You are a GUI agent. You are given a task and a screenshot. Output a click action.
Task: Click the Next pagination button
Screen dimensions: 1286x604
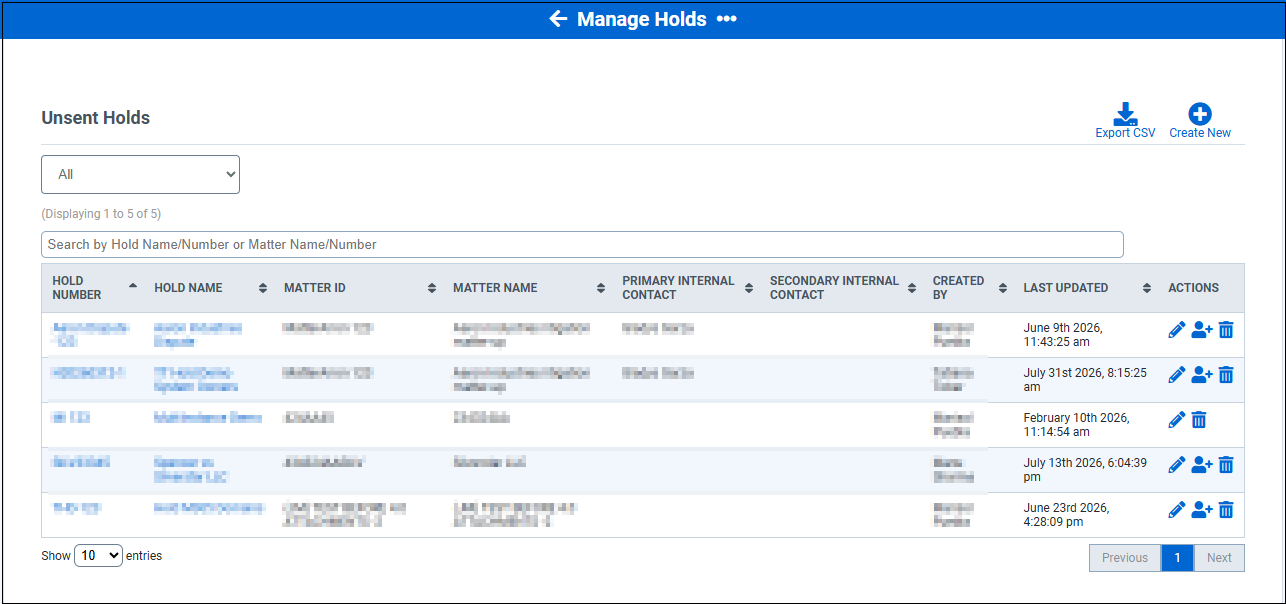point(1219,558)
